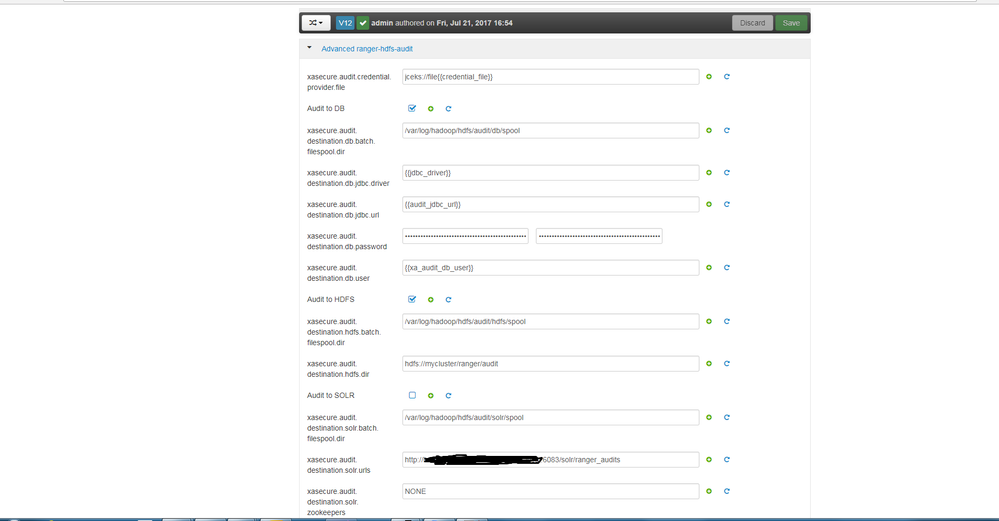Screen dimensions: 999x521
Task: Click green override icon for db.jdbc.driver
Action: [x=708, y=173]
